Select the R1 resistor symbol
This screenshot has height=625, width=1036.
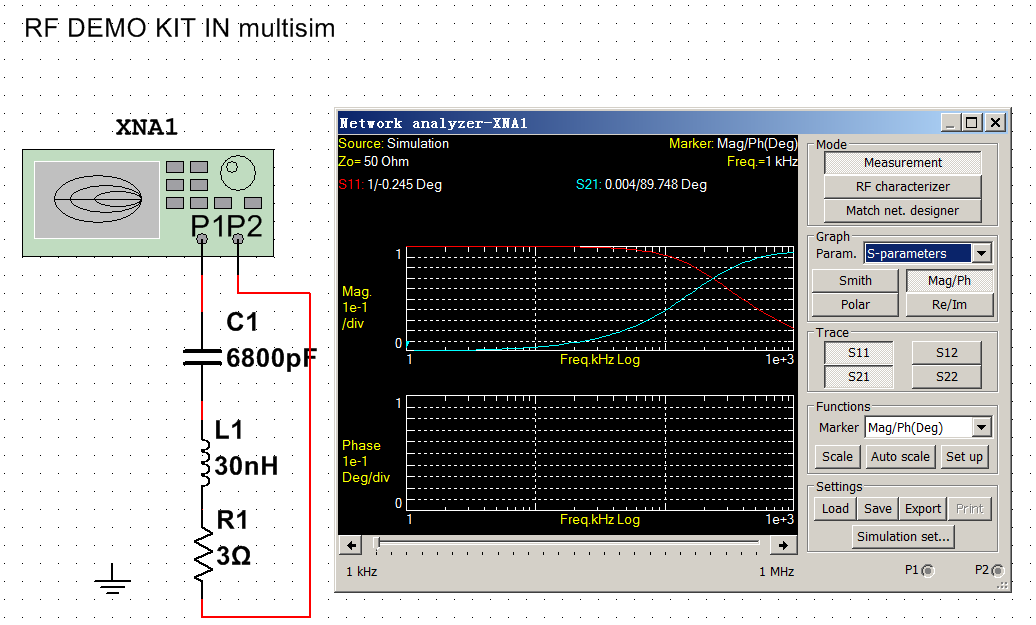(x=203, y=556)
